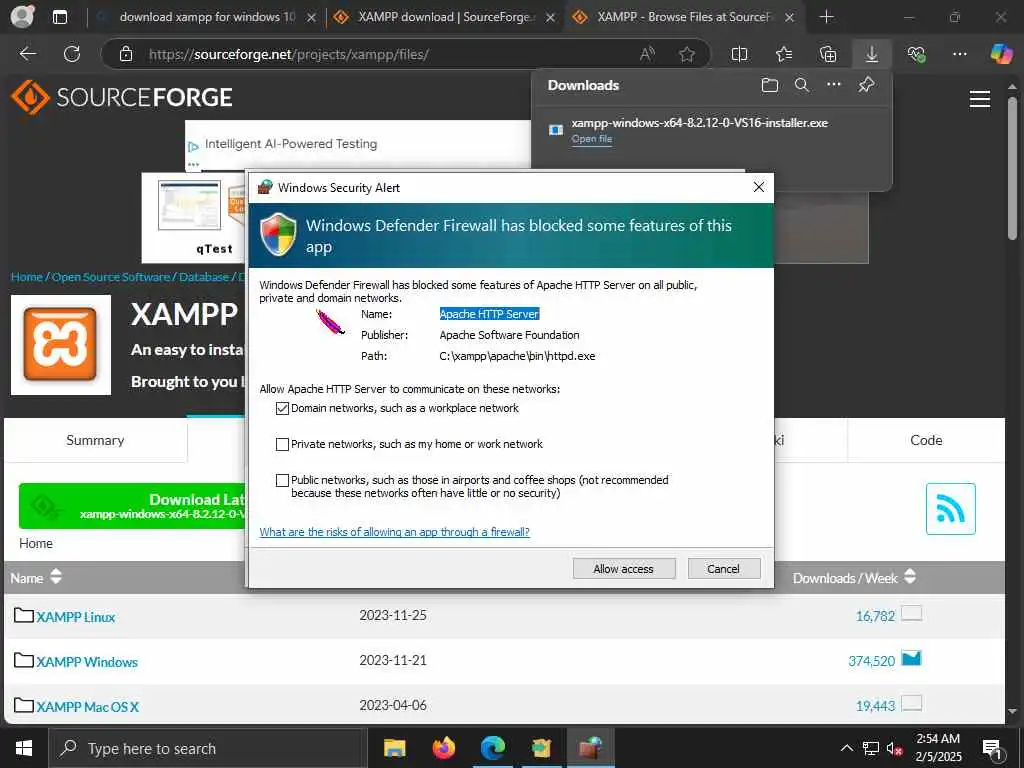Click the SourceForge logo

click(x=121, y=97)
